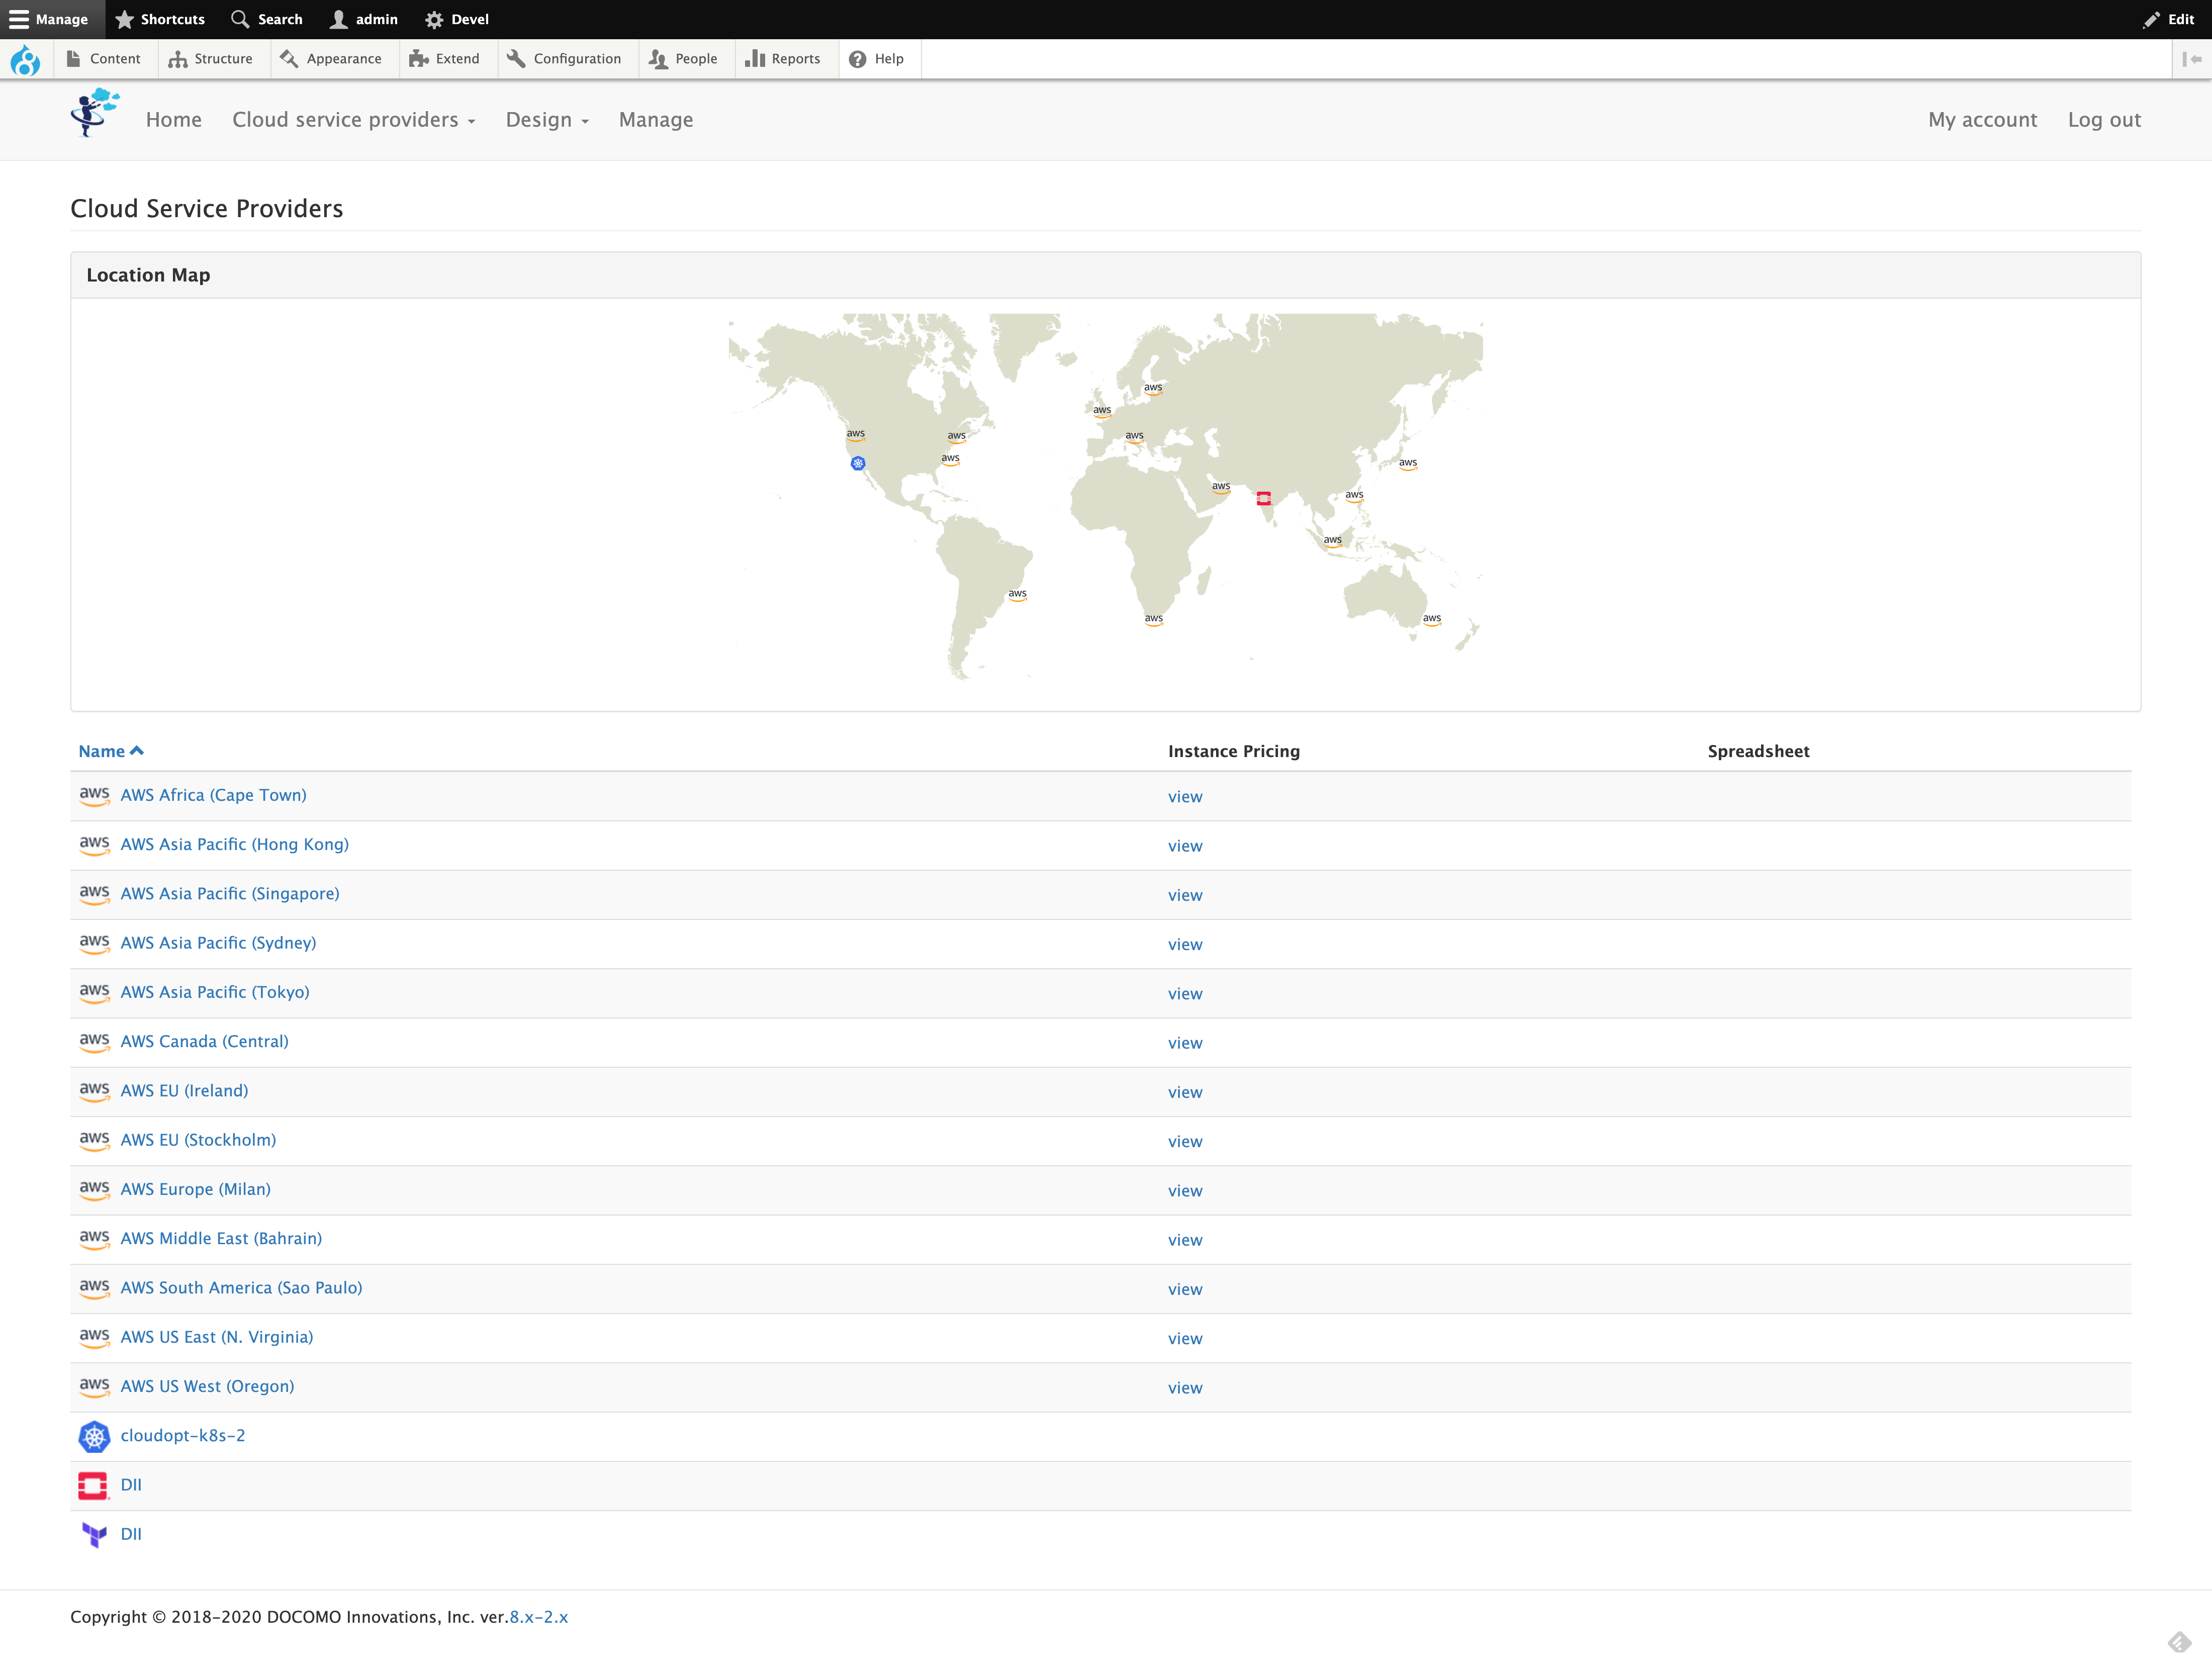Open AWS Europe (Milan) provider
The width and height of the screenshot is (2212, 1674).
[x=195, y=1189]
